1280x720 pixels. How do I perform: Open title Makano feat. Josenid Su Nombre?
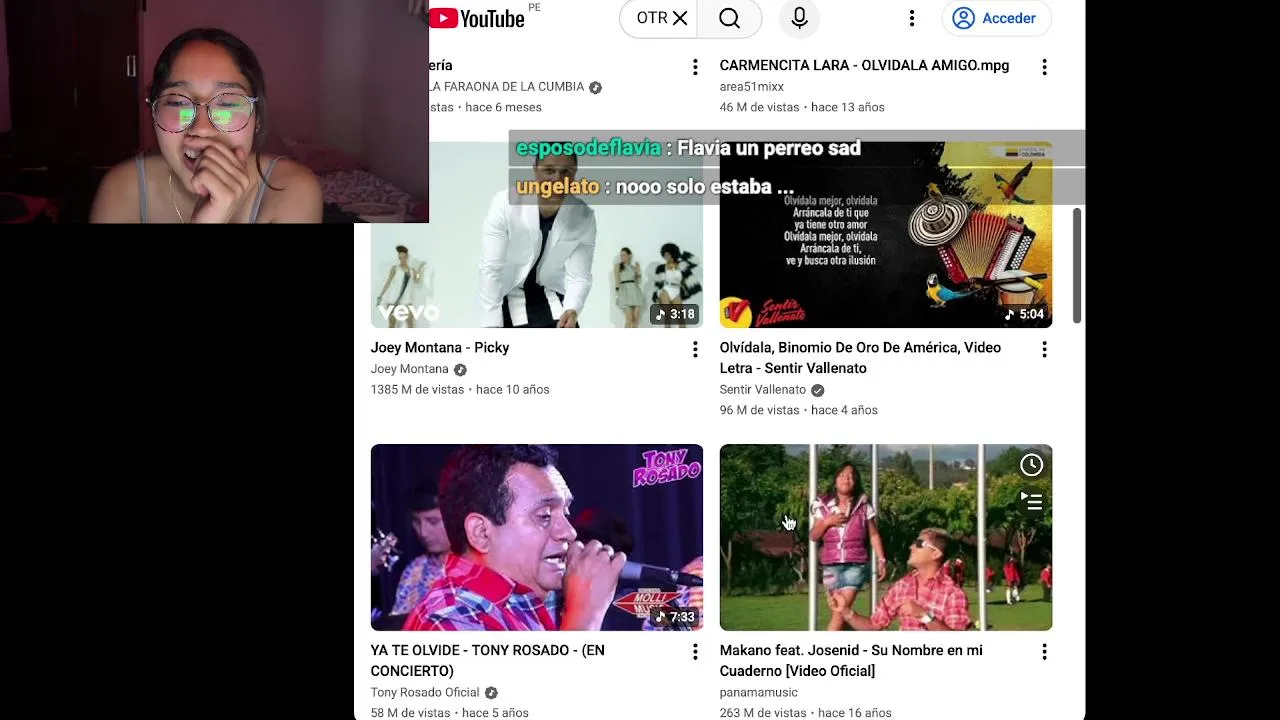pos(851,661)
